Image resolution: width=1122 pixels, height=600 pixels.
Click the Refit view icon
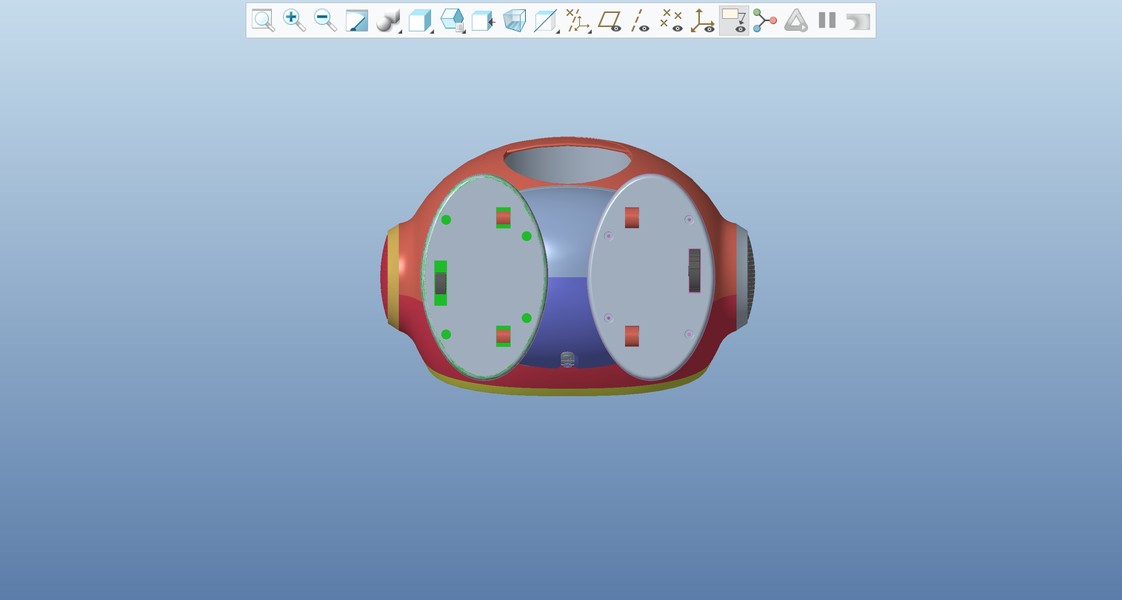263,20
